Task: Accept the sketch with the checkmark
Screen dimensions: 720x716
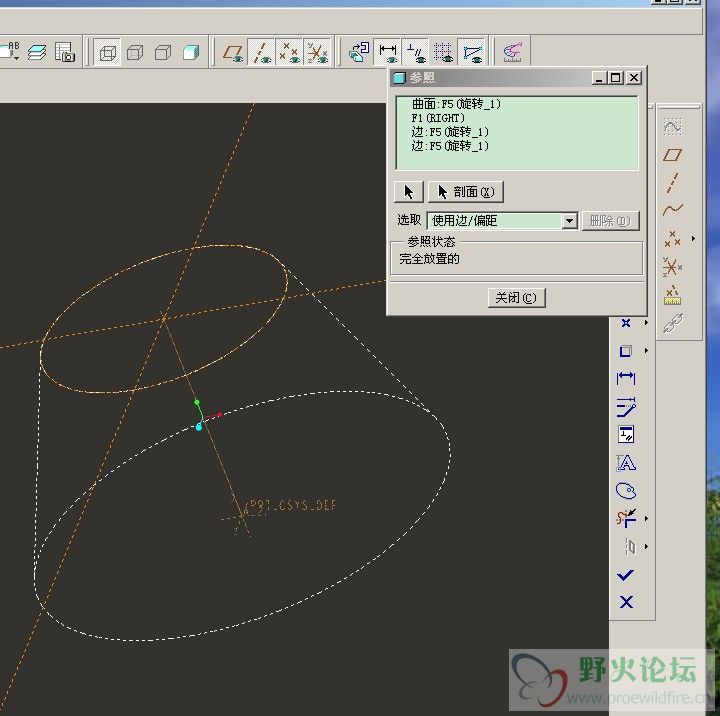Action: 626,574
